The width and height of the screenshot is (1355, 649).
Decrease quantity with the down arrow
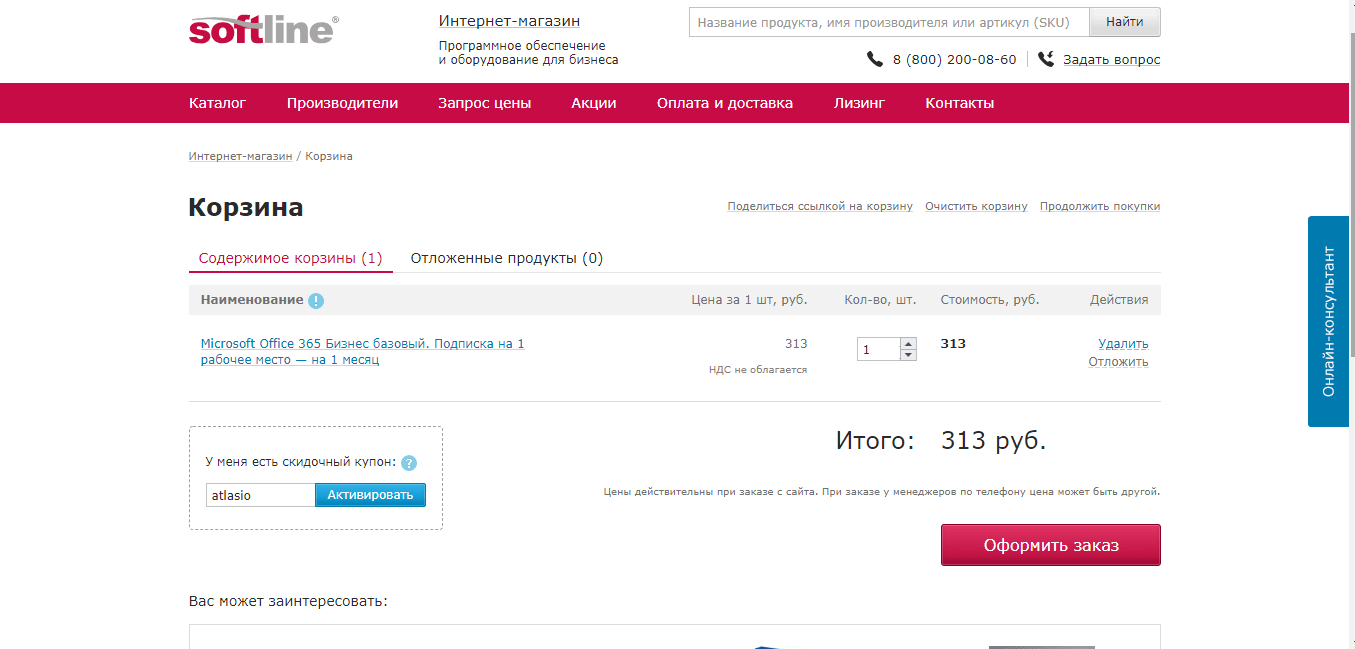tap(908, 355)
